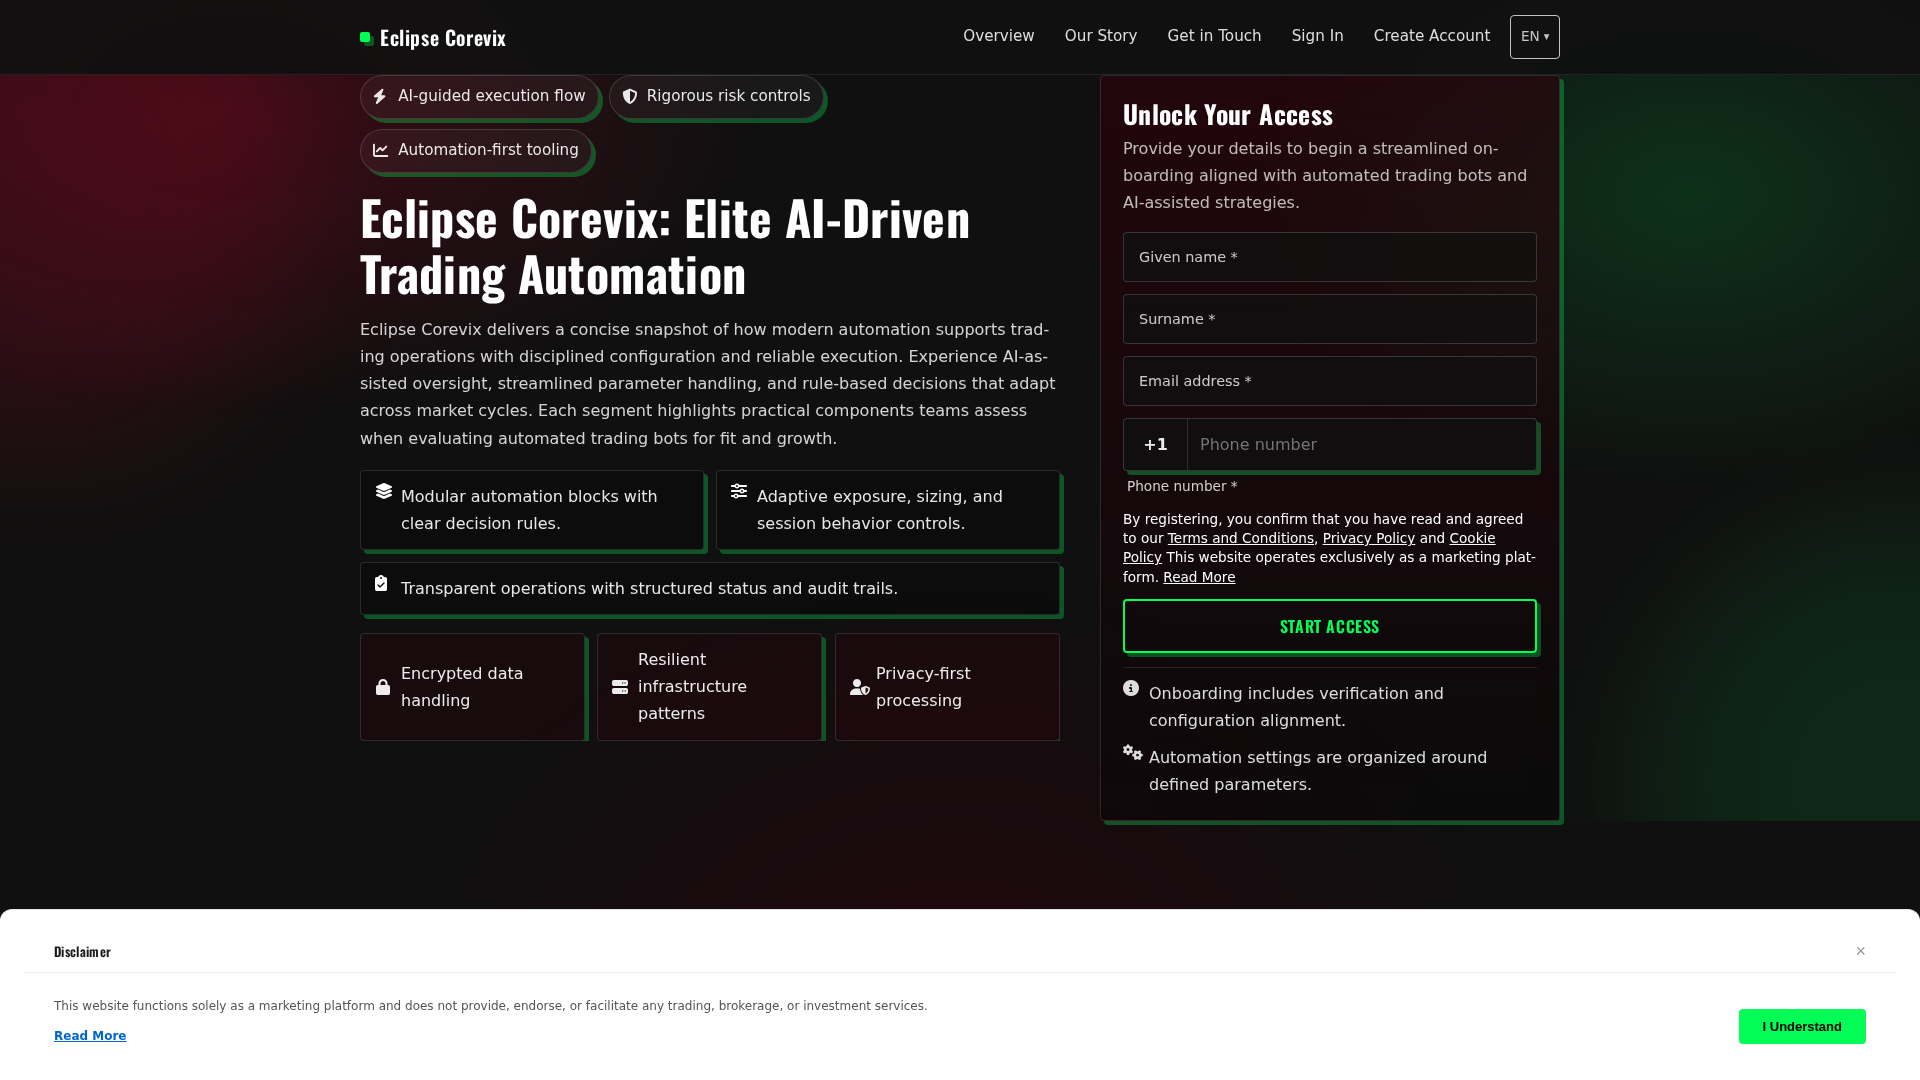Click the lightning bolt icon for AI-guided execution
Screen dimensions: 1920x1080
pyautogui.click(x=380, y=96)
